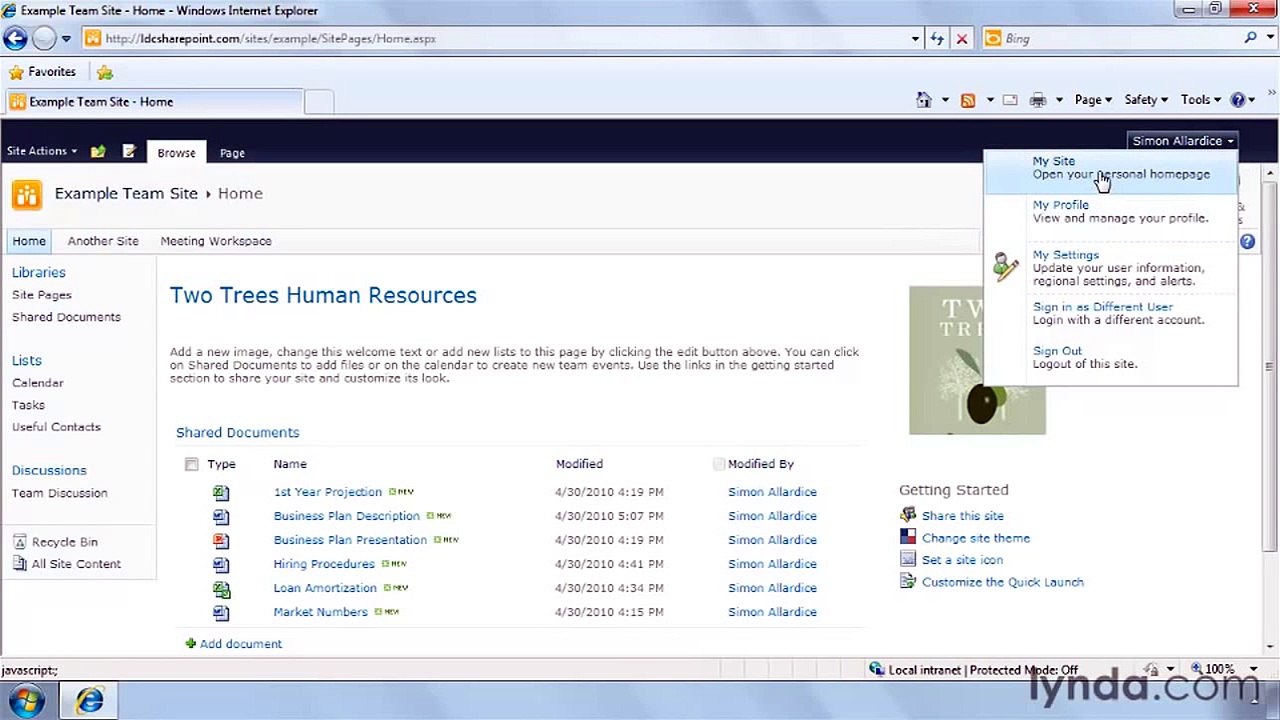Click the Set a site icon image
The height and width of the screenshot is (720, 1280).
pyautogui.click(x=908, y=559)
